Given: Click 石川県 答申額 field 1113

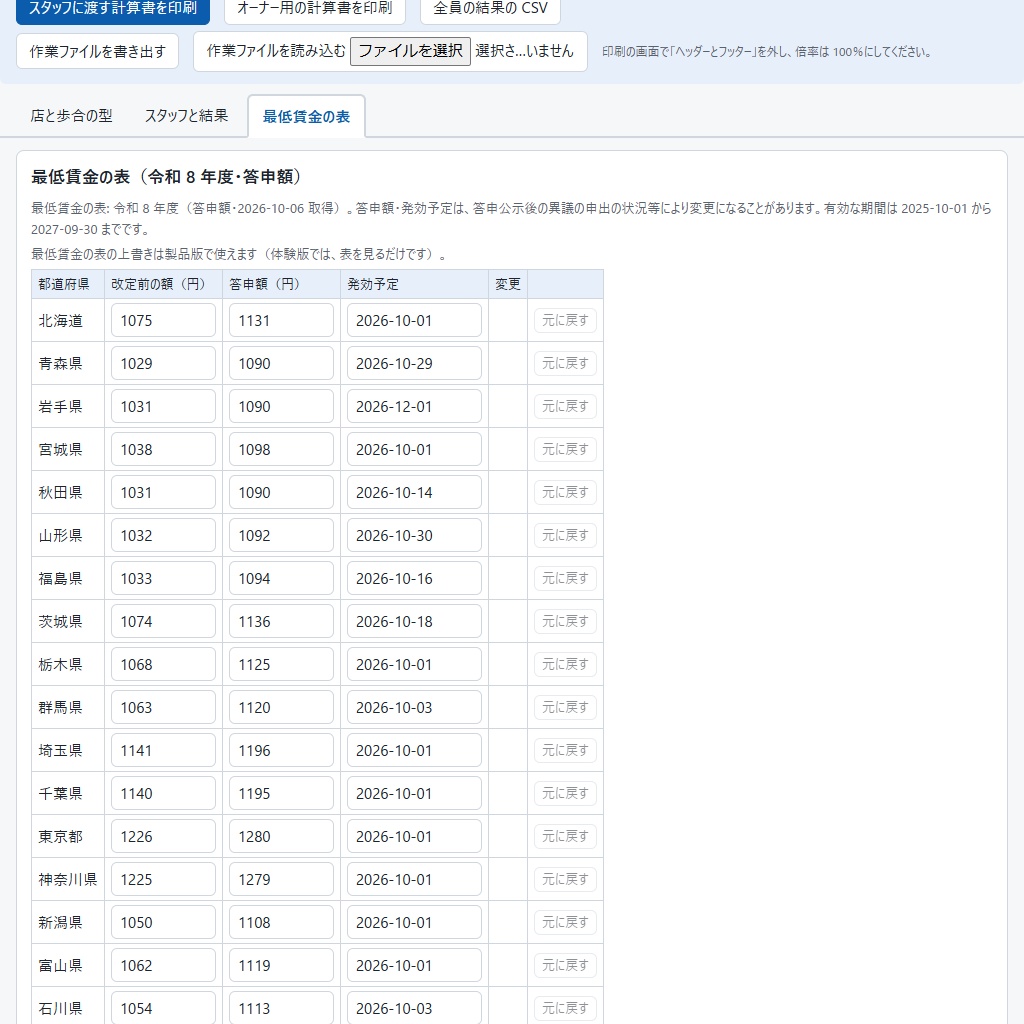Looking at the screenshot, I should [x=281, y=1008].
